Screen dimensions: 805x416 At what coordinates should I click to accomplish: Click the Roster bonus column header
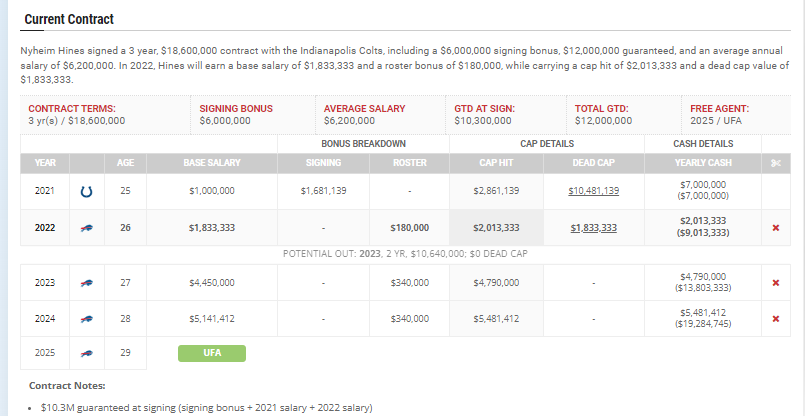(x=410, y=163)
